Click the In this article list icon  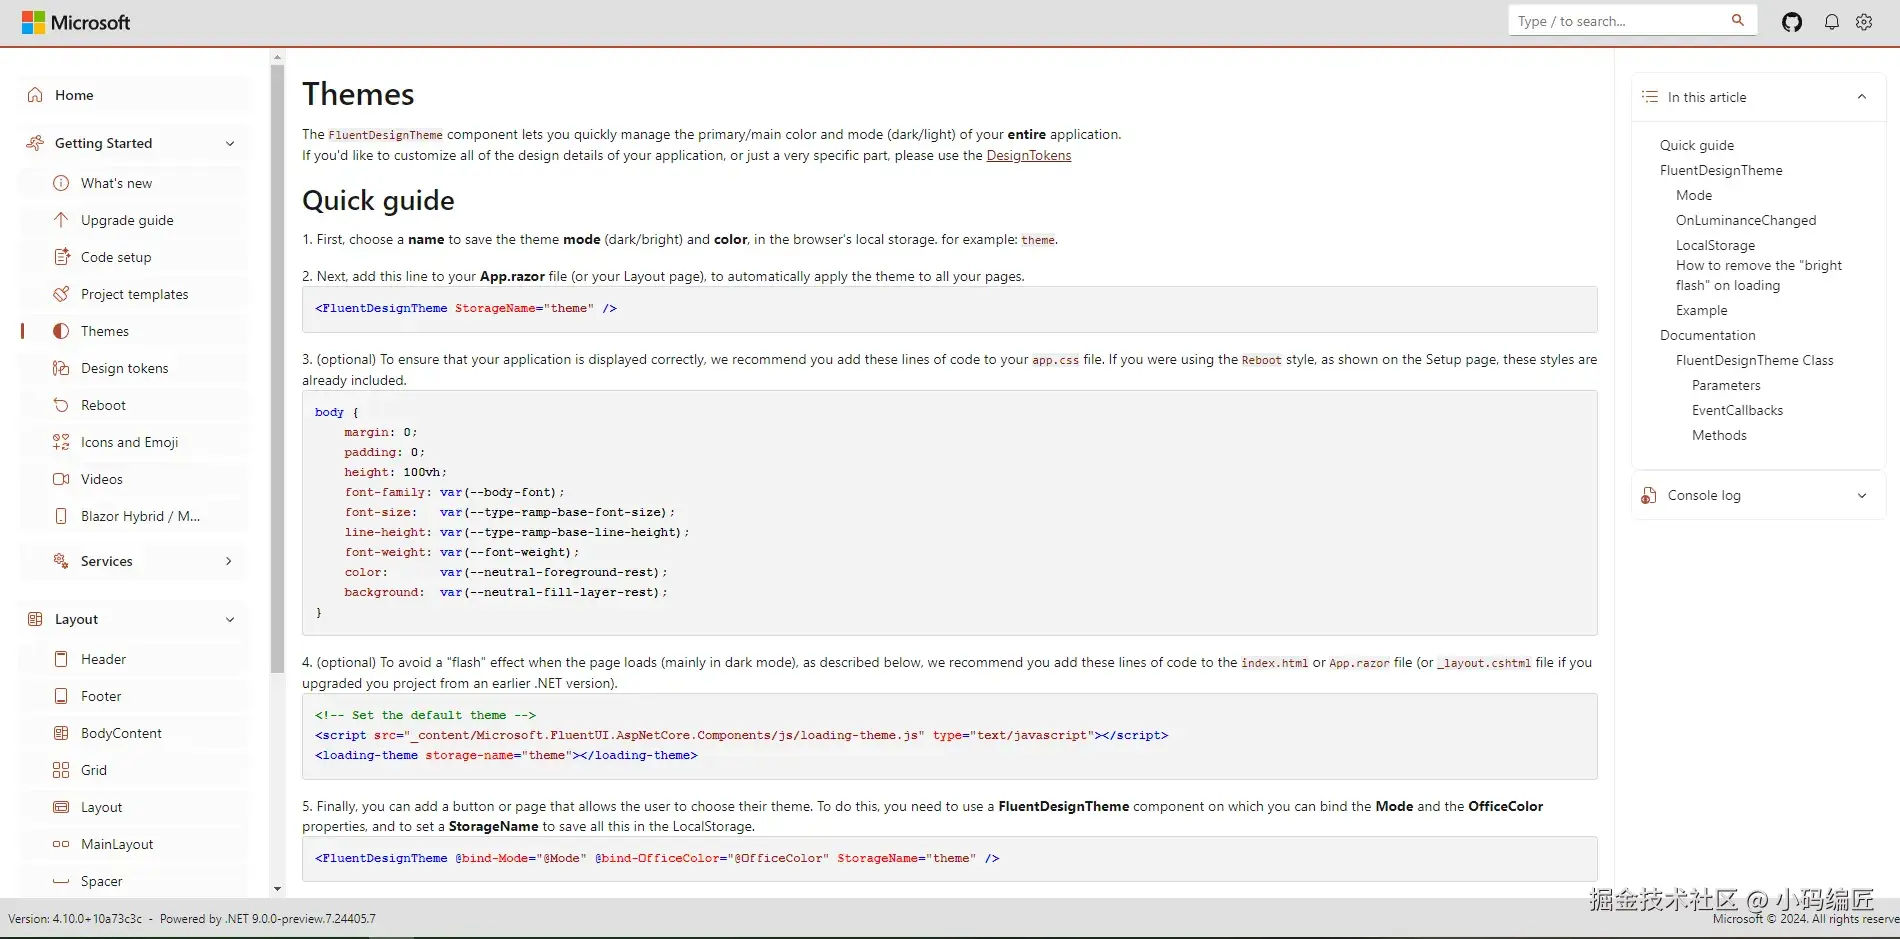click(1650, 97)
